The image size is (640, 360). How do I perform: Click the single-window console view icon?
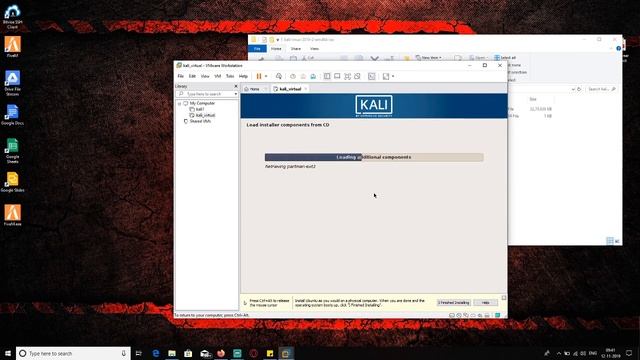pyautogui.click(x=337, y=76)
